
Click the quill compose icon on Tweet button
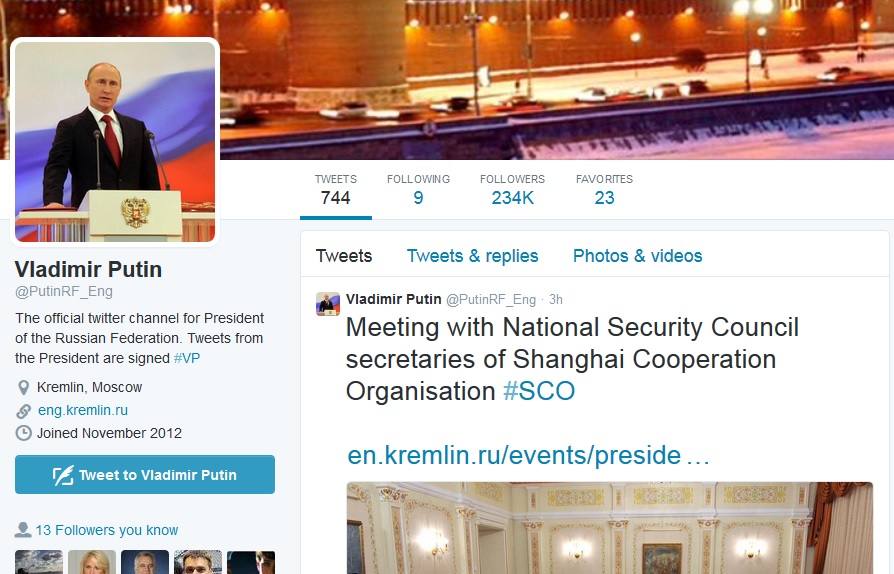pyautogui.click(x=63, y=475)
